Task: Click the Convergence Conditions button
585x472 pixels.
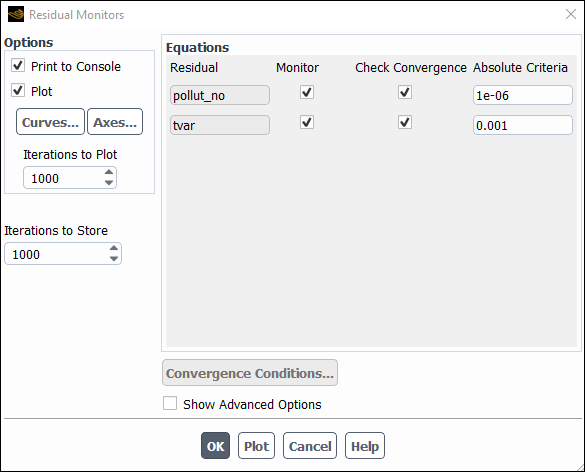Action: [250, 373]
